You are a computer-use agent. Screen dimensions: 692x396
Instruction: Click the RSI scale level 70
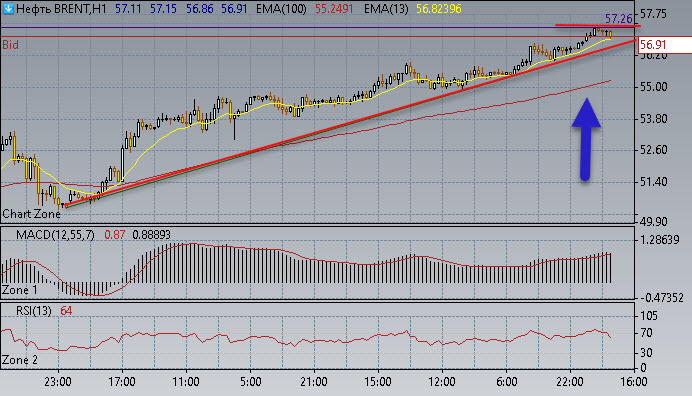[647, 333]
